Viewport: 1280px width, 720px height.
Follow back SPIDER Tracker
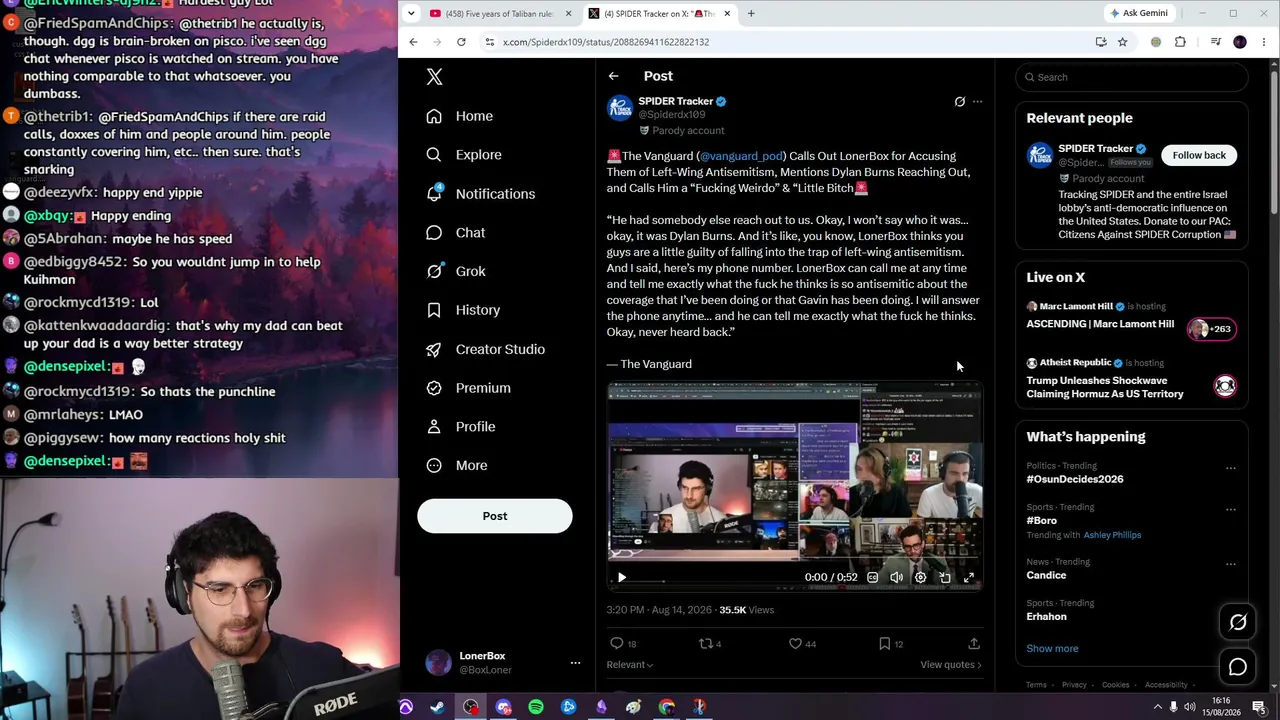point(1199,155)
